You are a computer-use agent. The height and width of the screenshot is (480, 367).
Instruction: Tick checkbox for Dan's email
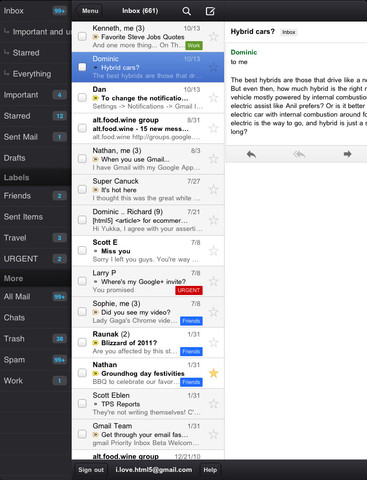click(82, 98)
